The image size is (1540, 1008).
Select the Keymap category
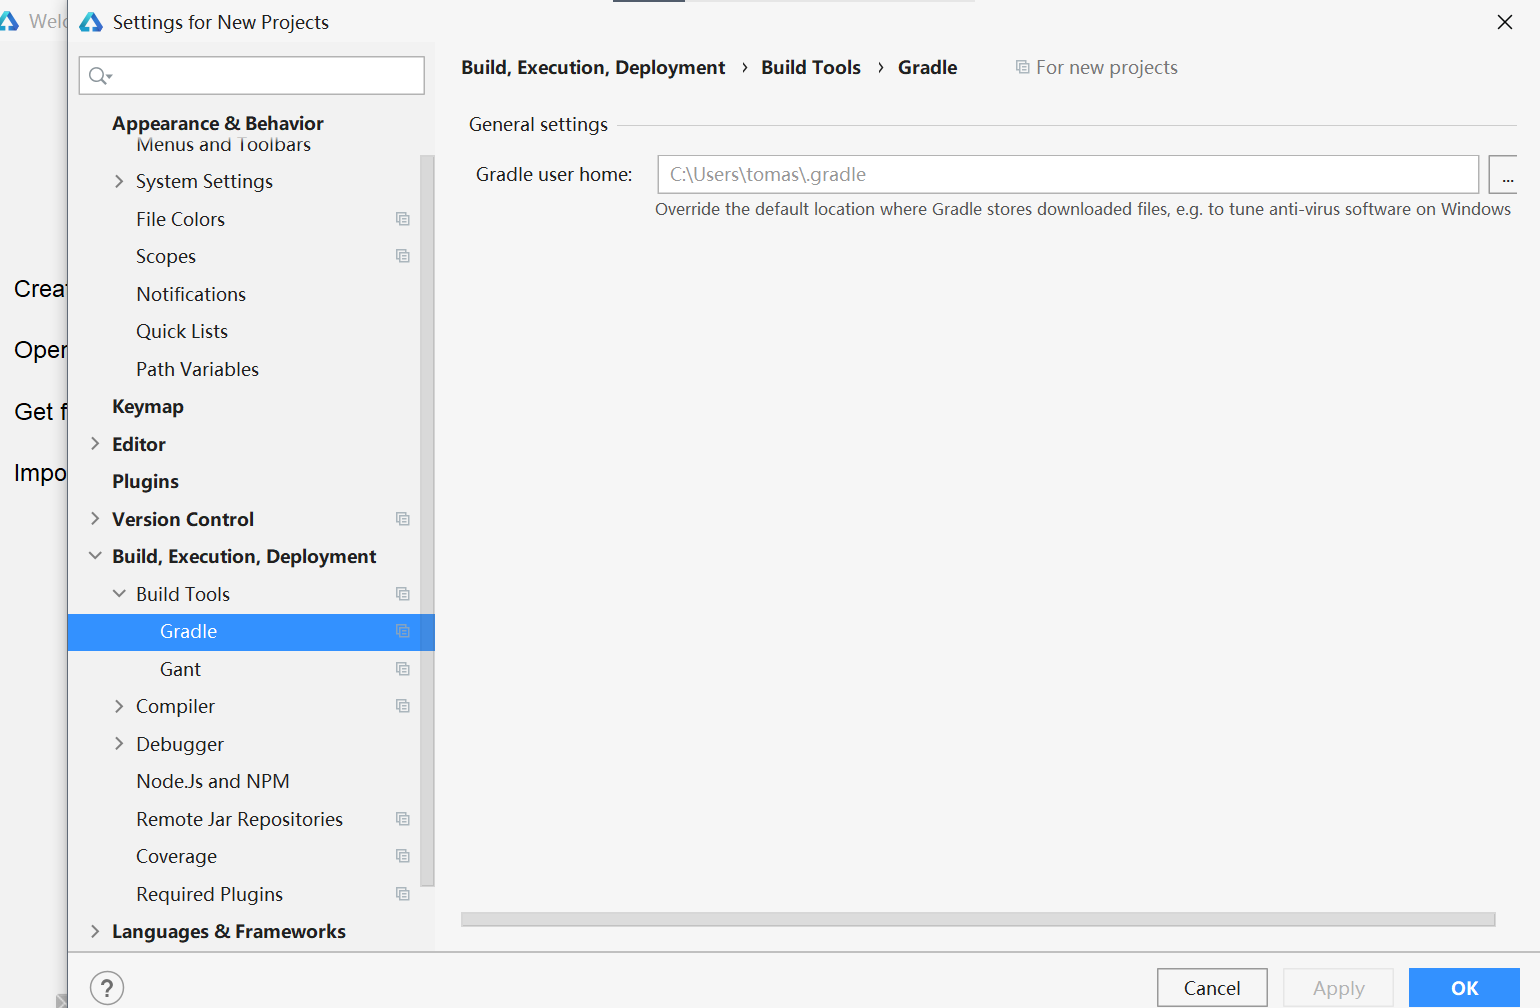pyautogui.click(x=148, y=406)
